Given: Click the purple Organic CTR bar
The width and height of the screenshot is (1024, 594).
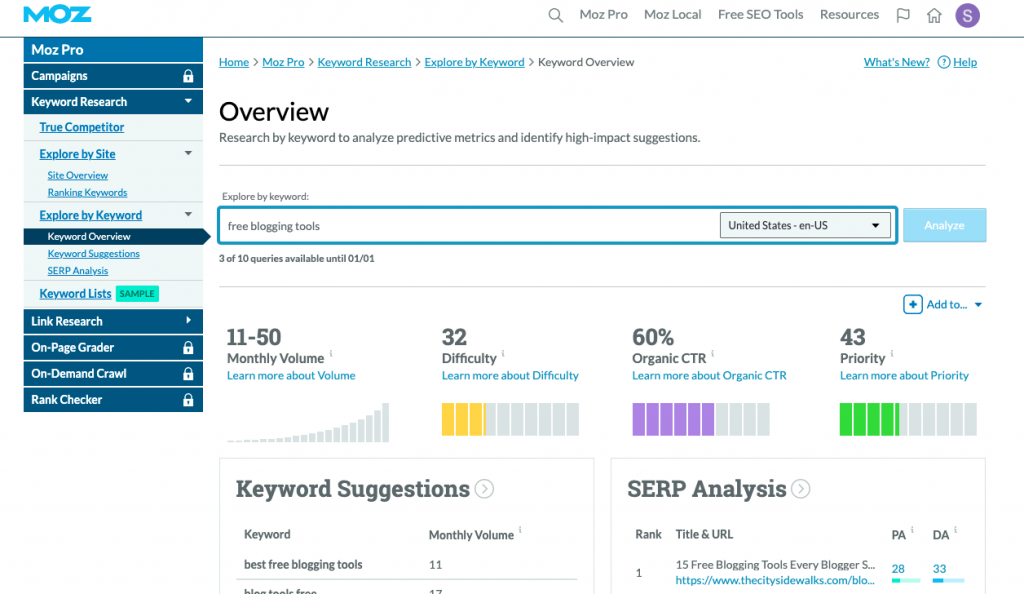Looking at the screenshot, I should [x=701, y=419].
